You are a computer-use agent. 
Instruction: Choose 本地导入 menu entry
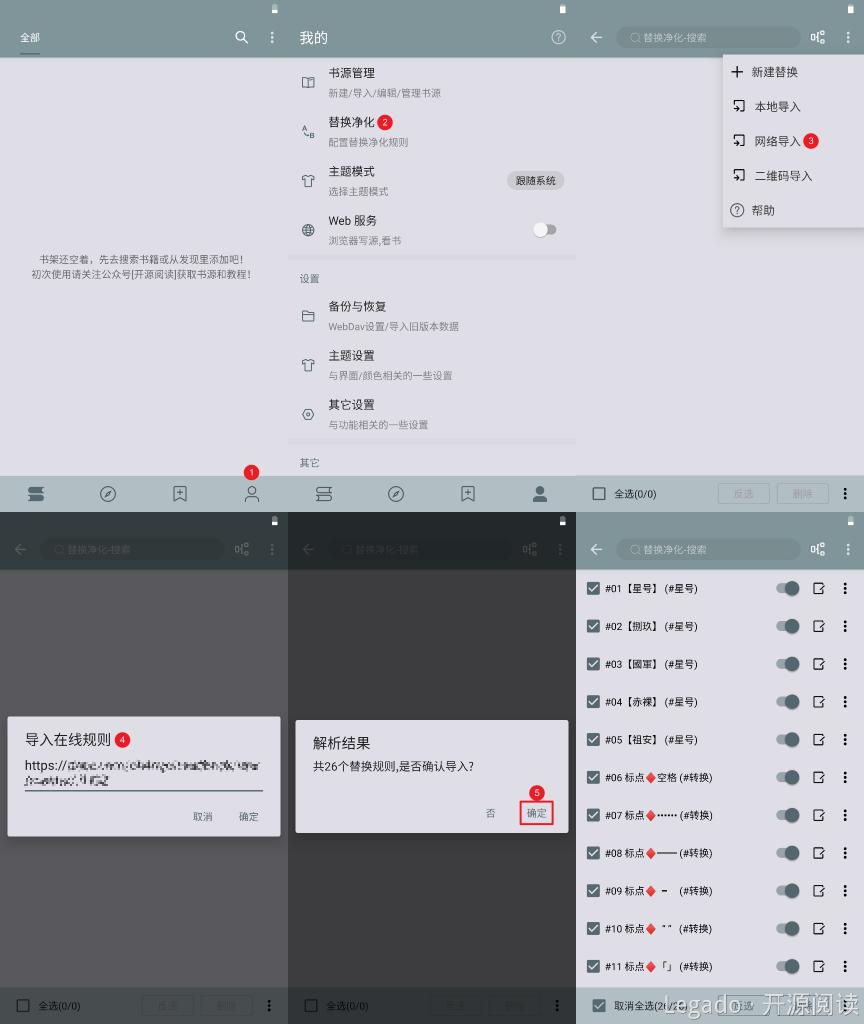tap(777, 107)
